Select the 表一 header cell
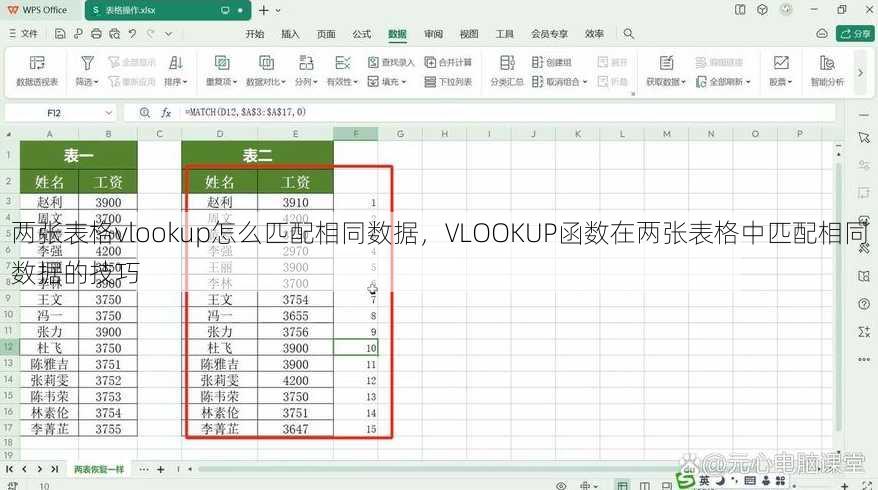Viewport: 878px width, 490px height. pos(78,155)
